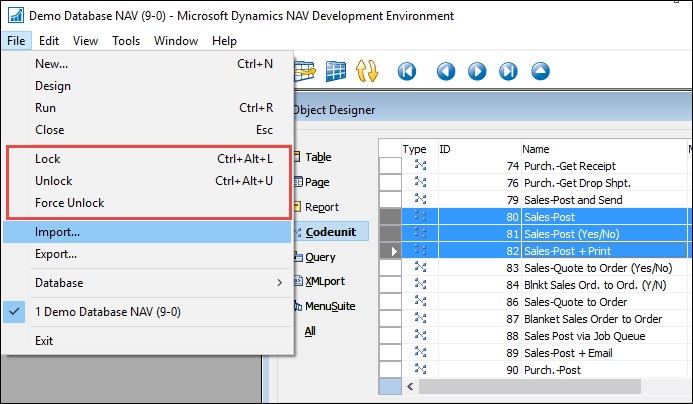Viewport: 693px width, 404px height.
Task: Open the File menu
Action: point(16,41)
